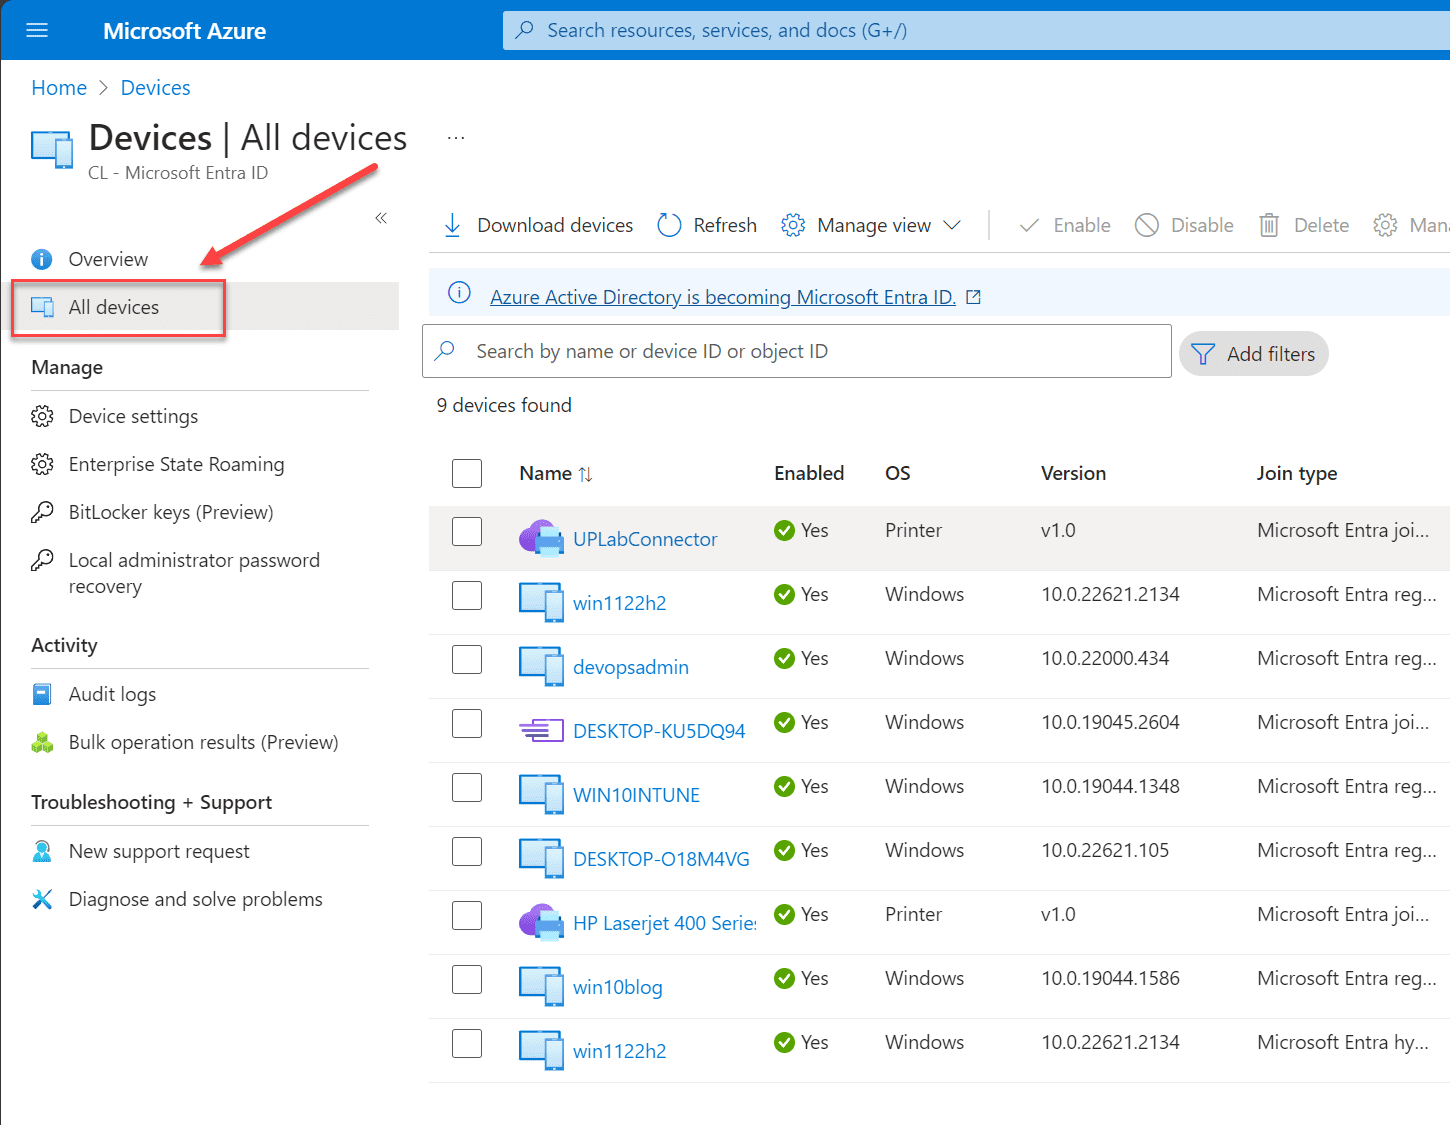
Task: Toggle the select-all devices checkbox
Action: pos(467,473)
